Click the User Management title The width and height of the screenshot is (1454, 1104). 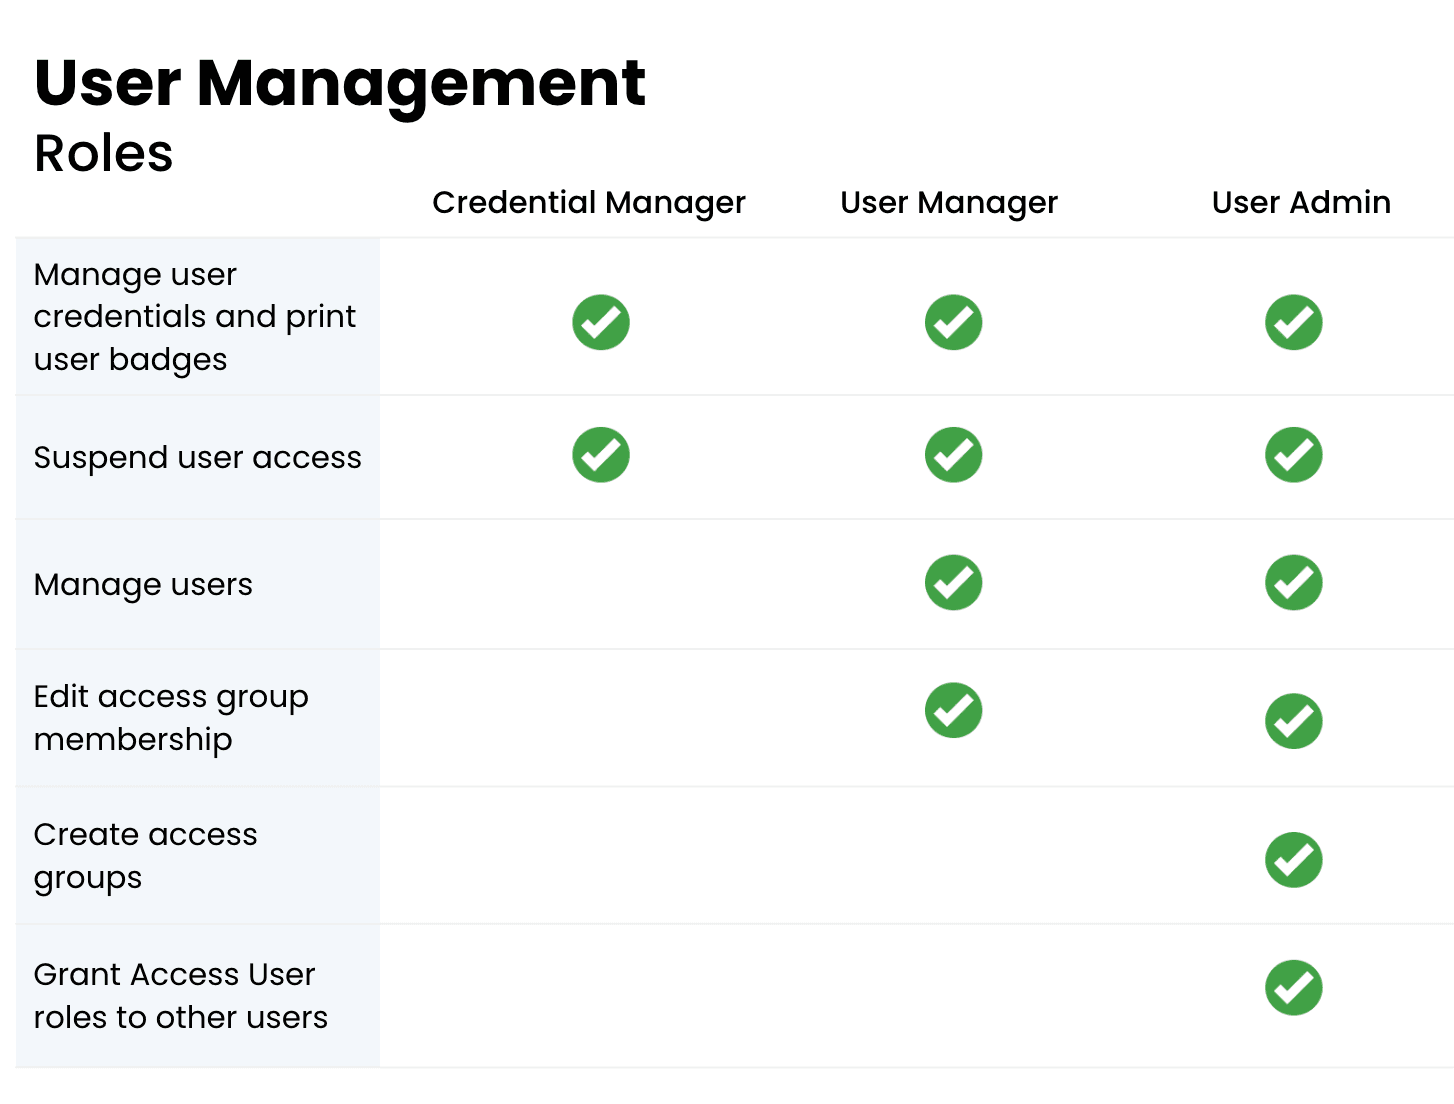339,84
